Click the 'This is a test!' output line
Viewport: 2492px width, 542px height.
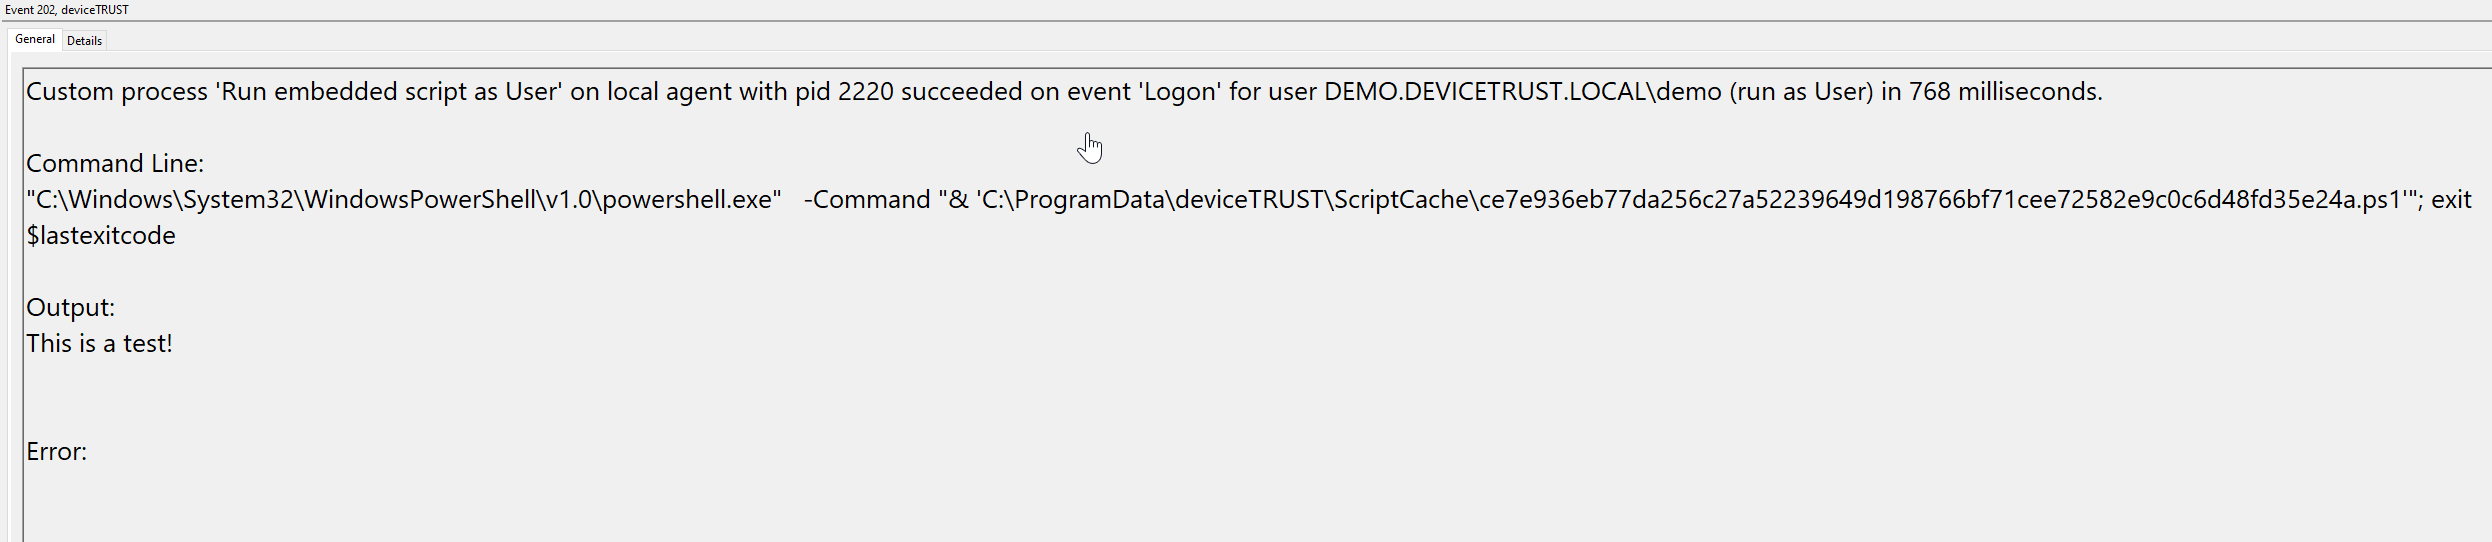click(x=99, y=343)
